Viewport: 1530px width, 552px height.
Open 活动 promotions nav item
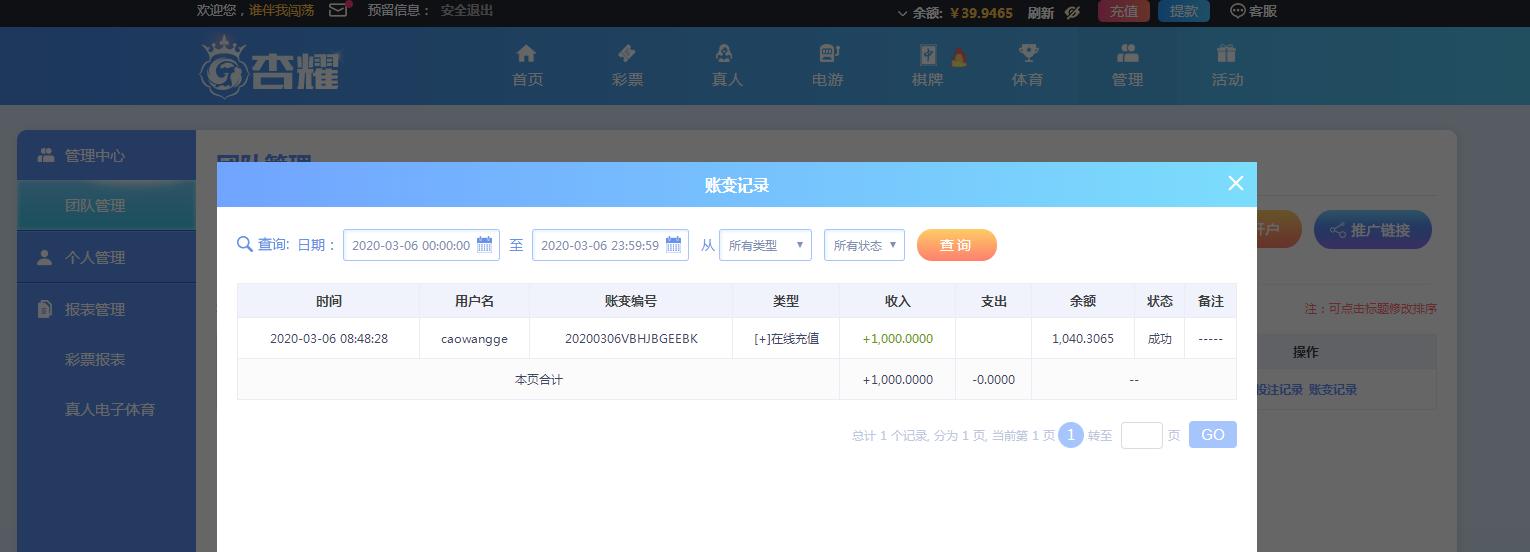click(x=1227, y=66)
